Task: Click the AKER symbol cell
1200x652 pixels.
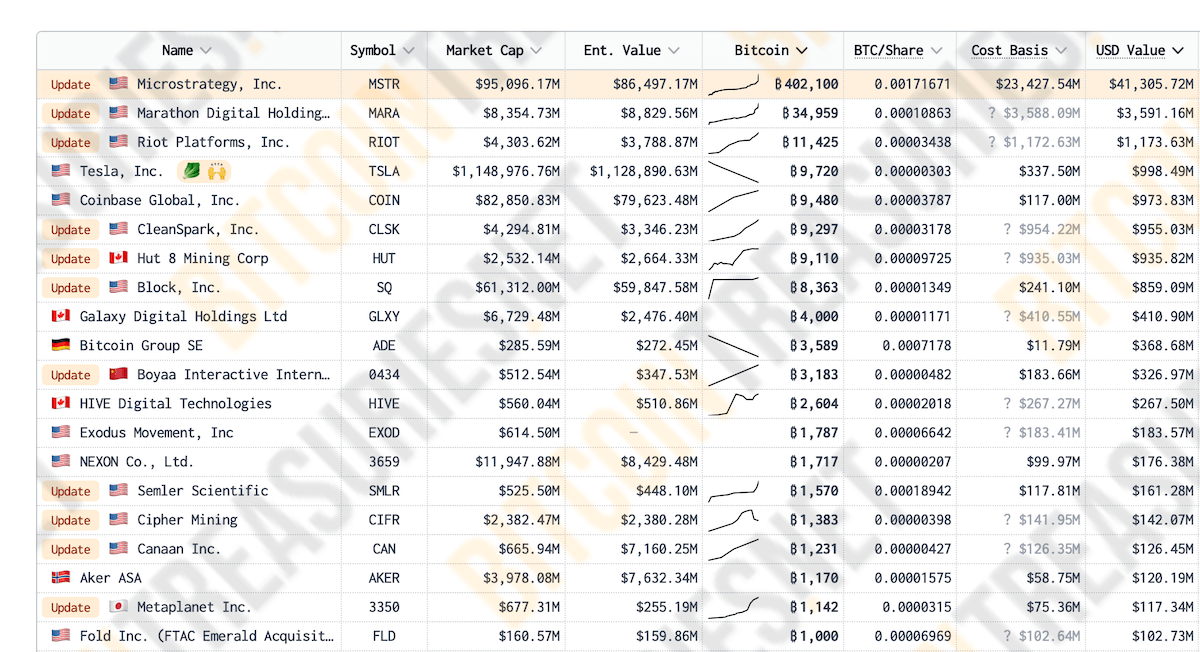Action: [x=384, y=577]
